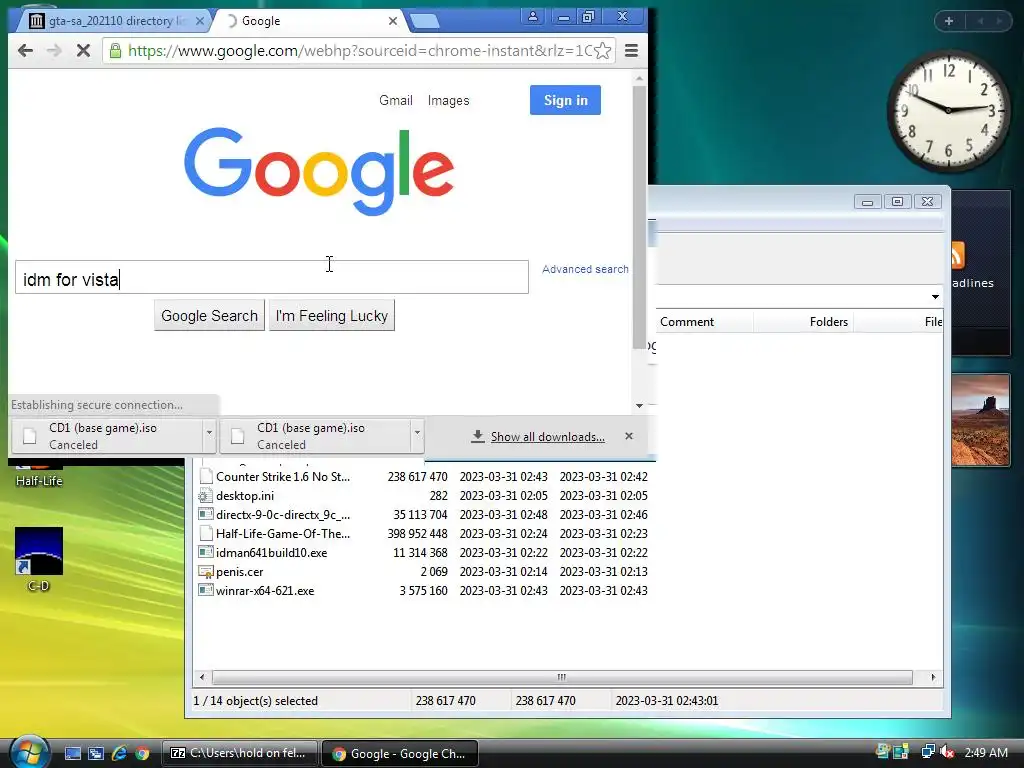
Task: Click the Chrome forward arrow
Action: point(54,51)
